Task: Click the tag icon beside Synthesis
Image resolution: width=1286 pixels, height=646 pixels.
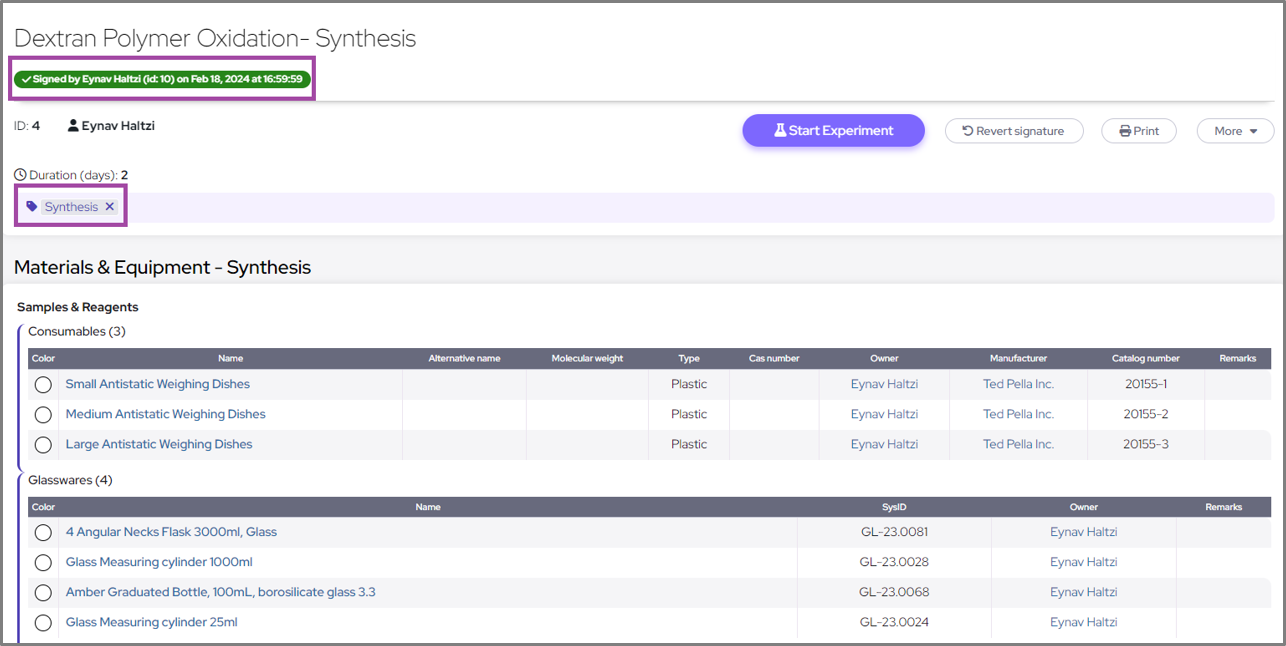Action: (x=32, y=207)
